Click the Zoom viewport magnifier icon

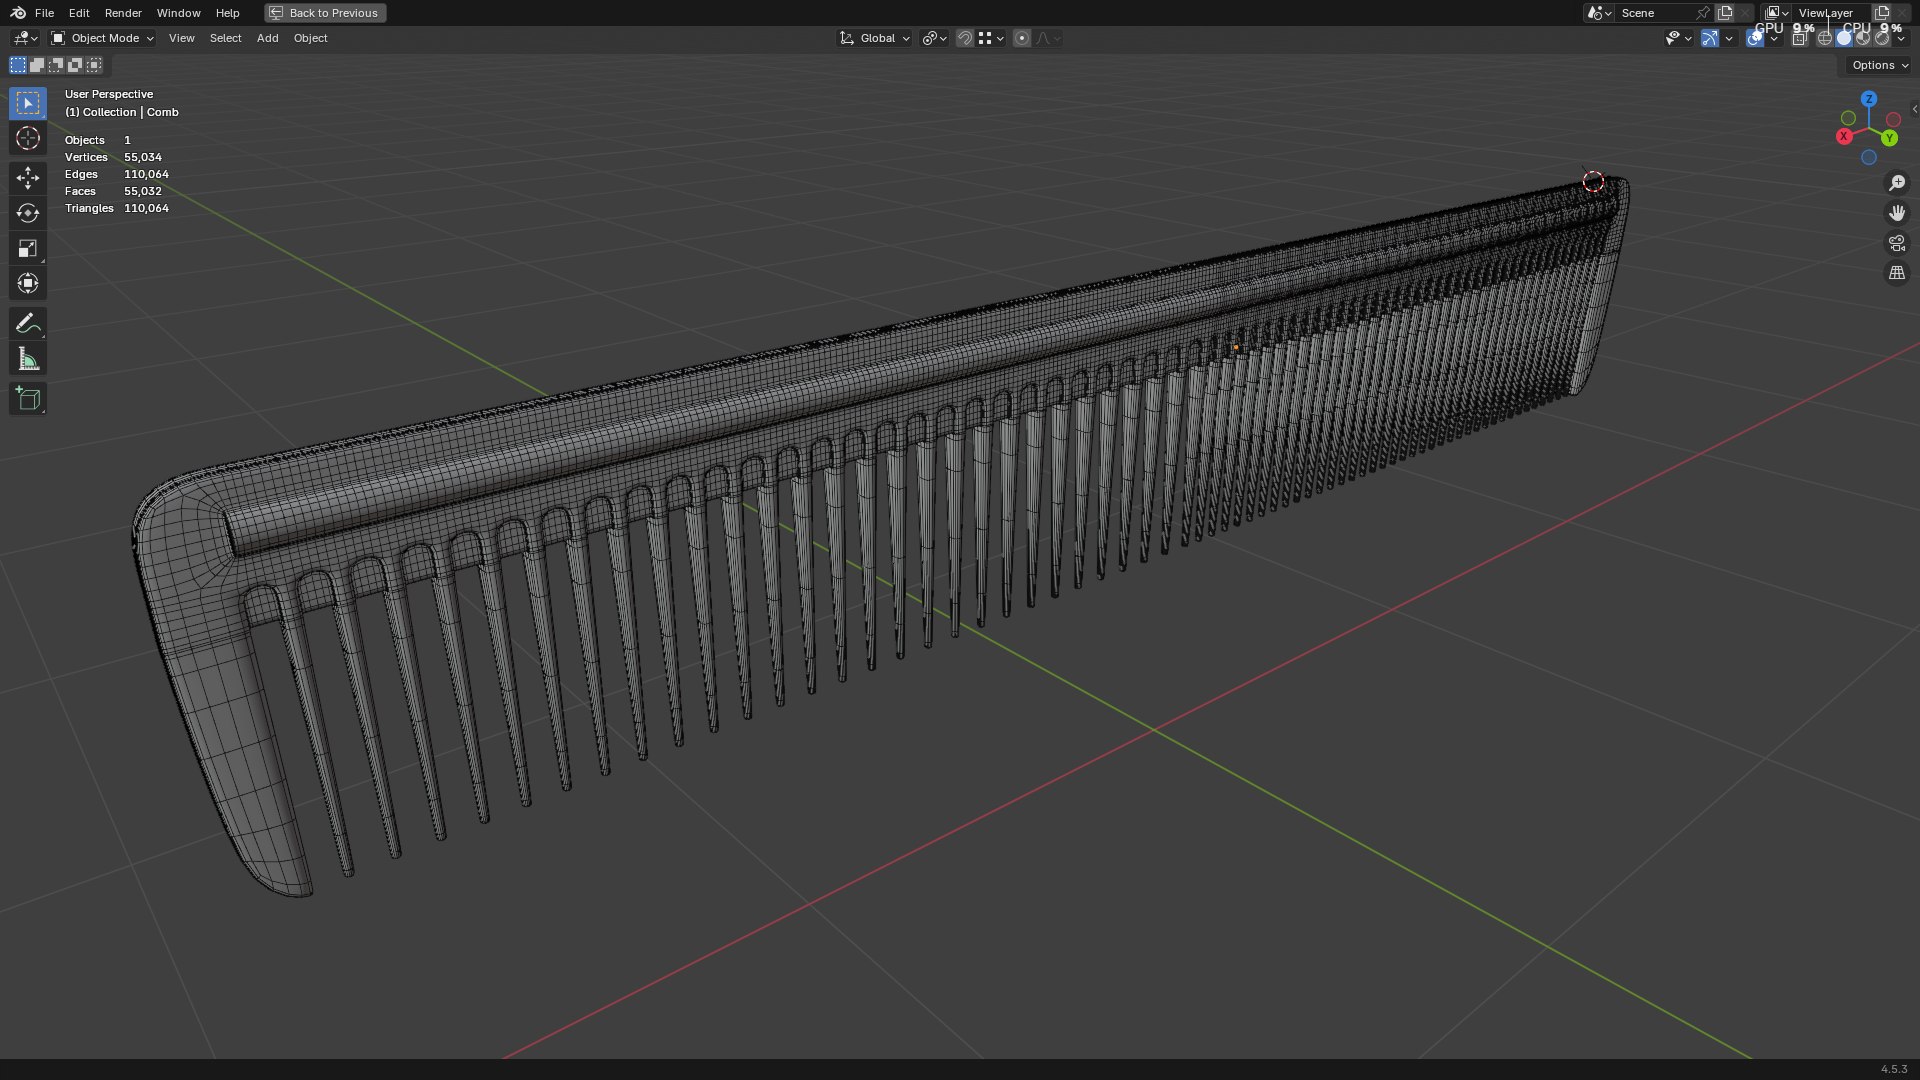[x=1897, y=183]
